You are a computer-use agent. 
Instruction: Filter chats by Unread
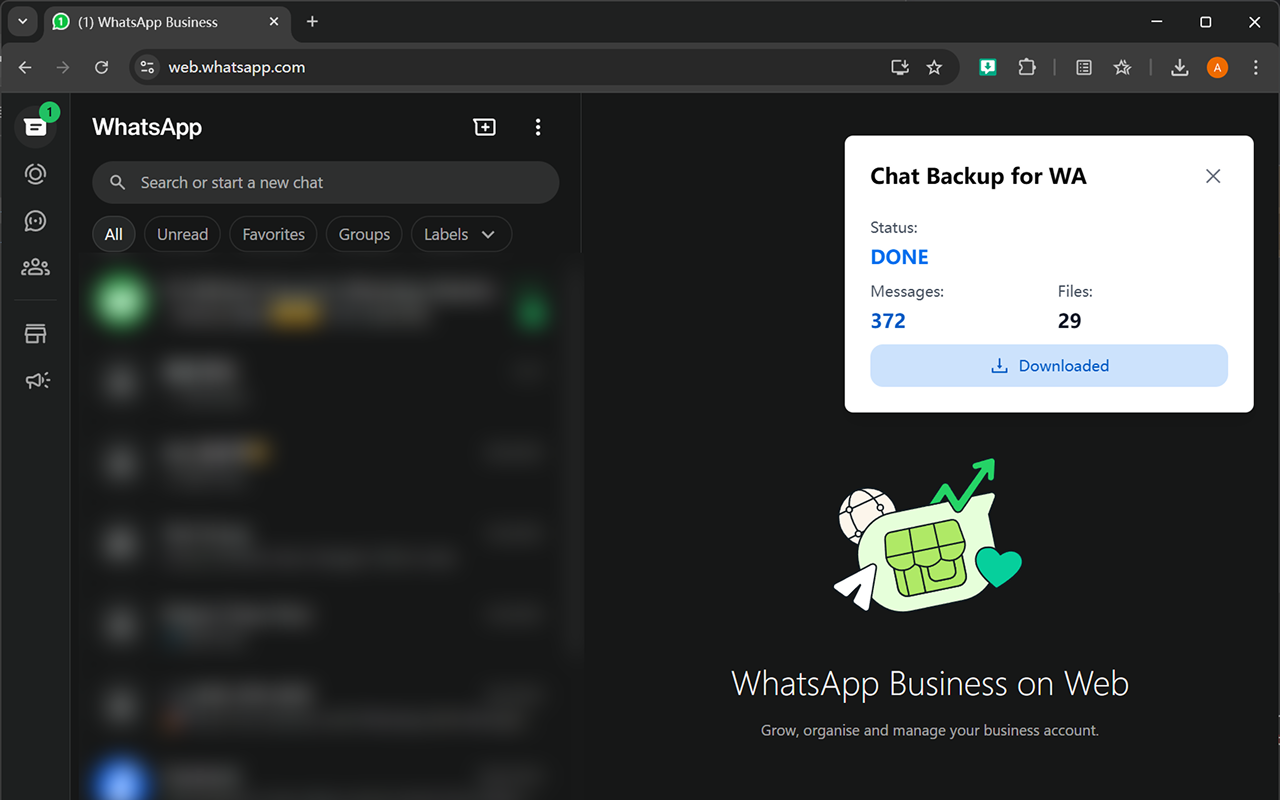182,233
